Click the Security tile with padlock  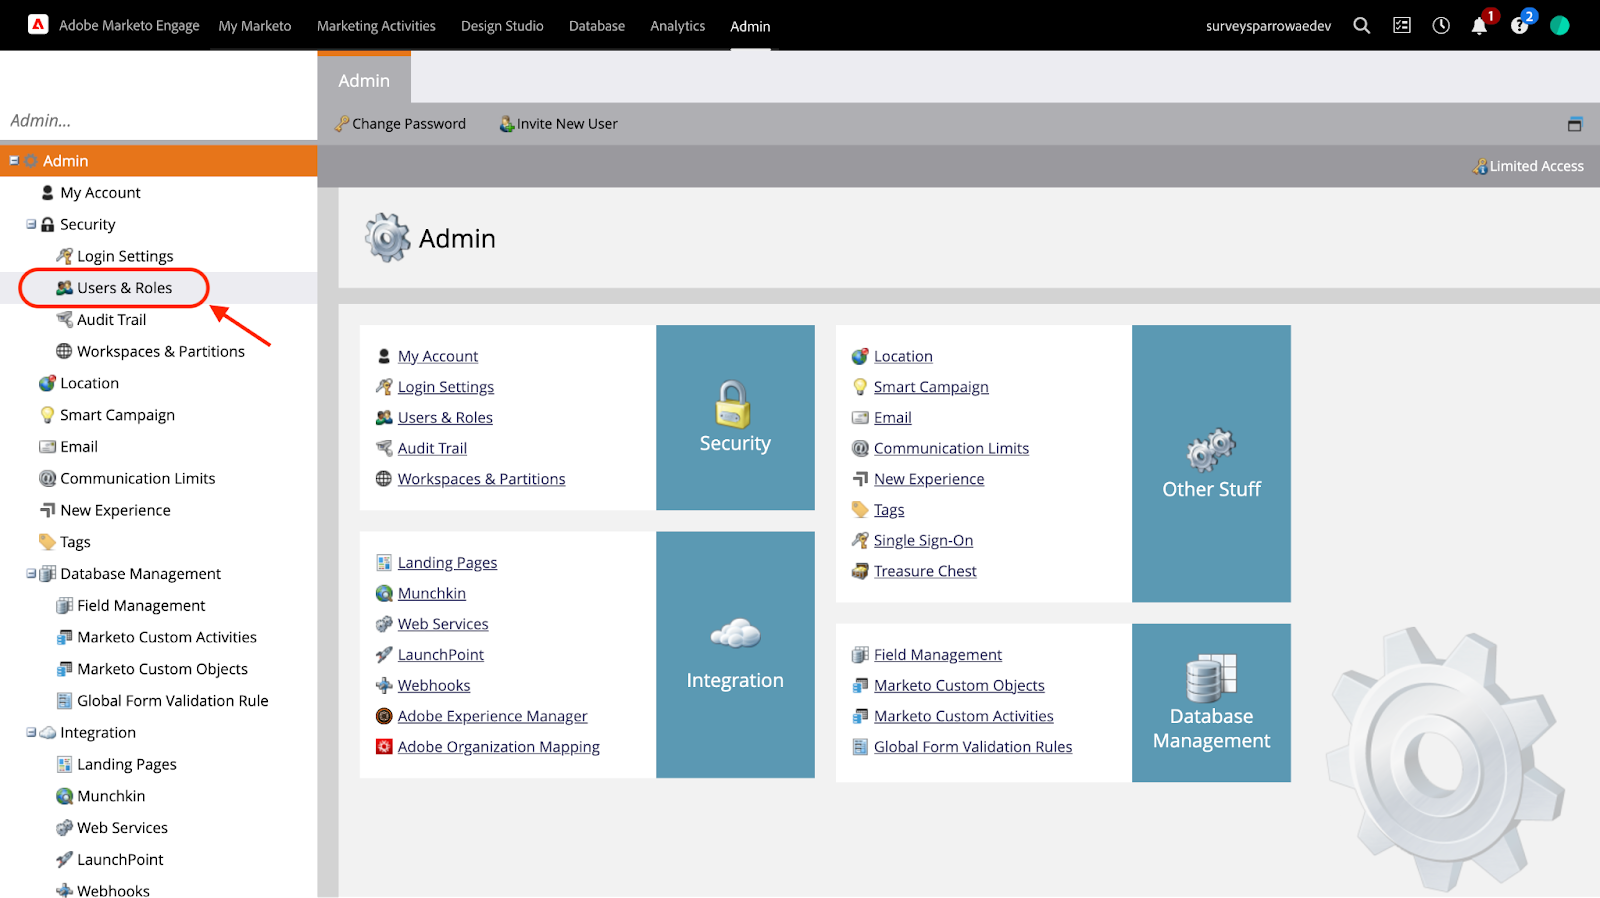click(735, 417)
